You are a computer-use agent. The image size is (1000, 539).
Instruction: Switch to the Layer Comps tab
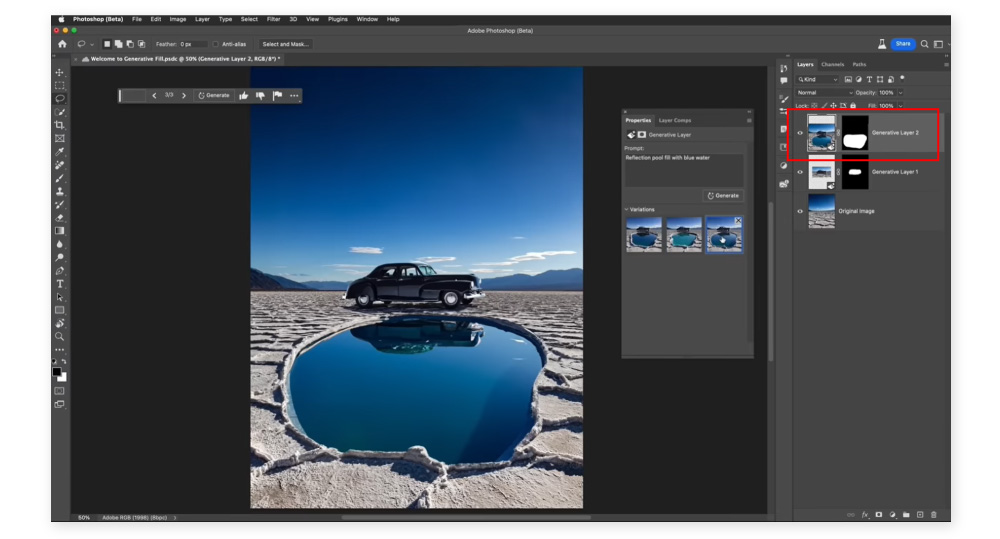675,121
